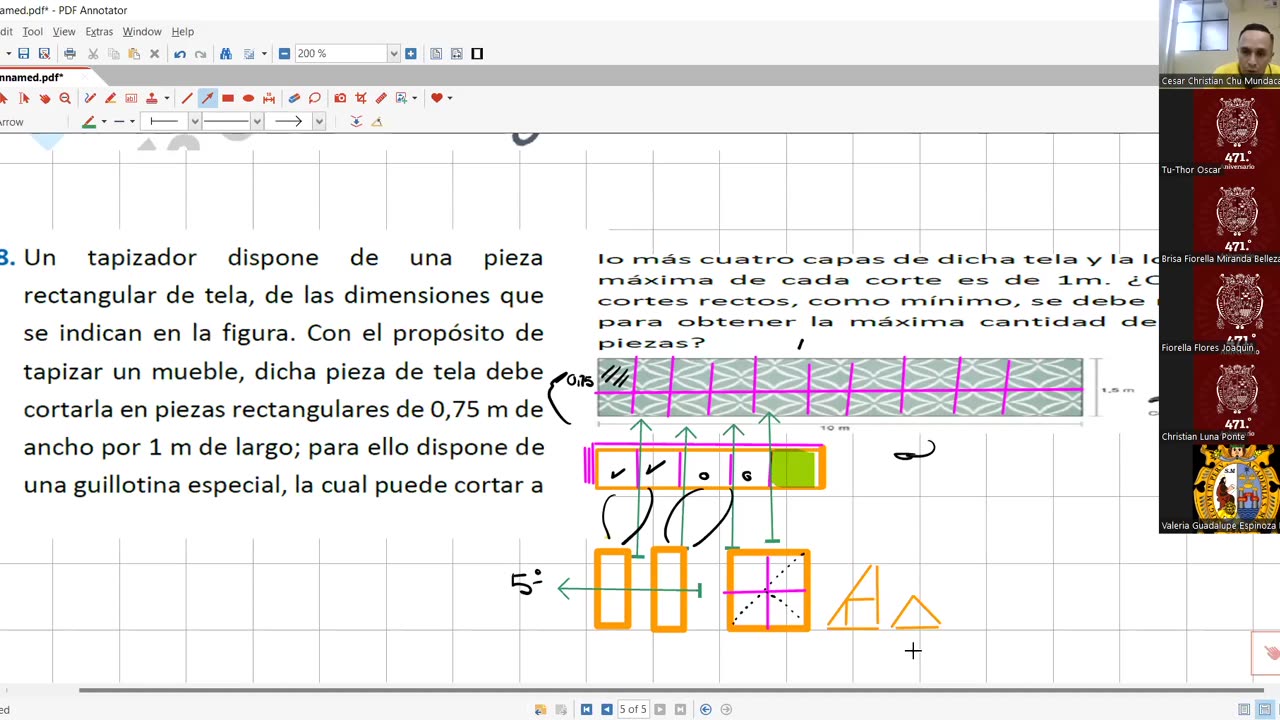
Task: Open the Extras menu
Action: tap(99, 32)
